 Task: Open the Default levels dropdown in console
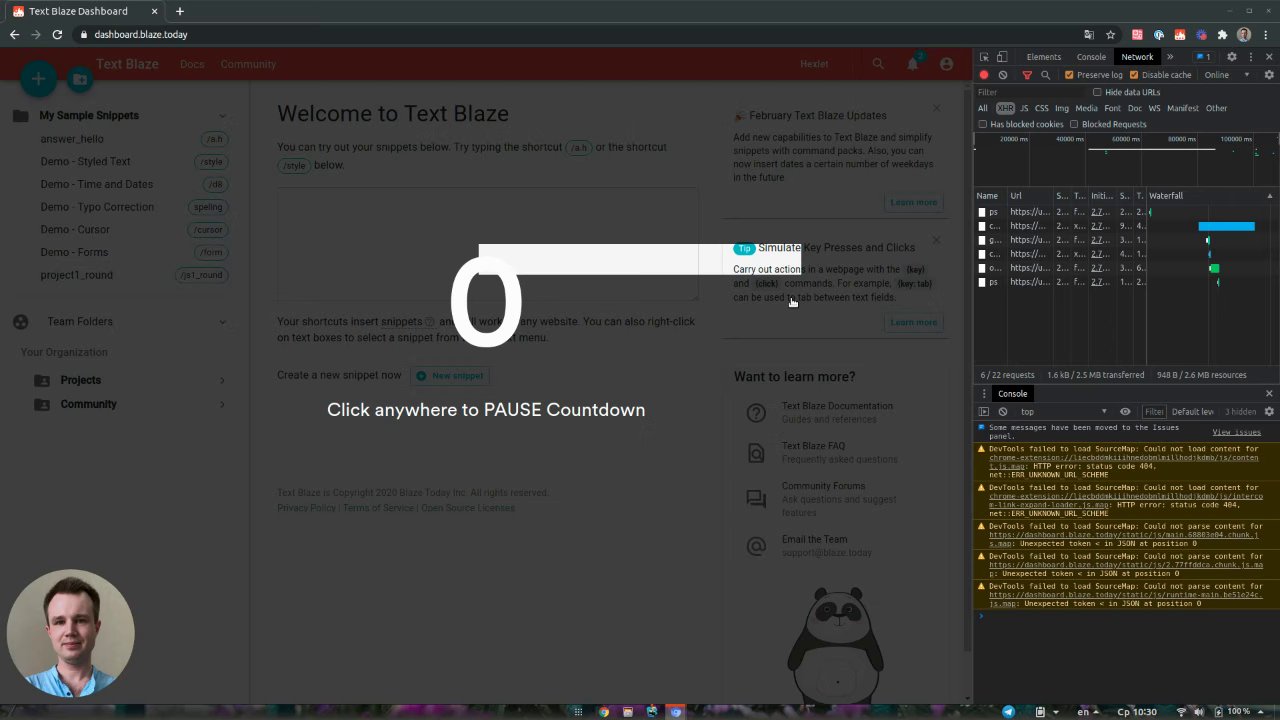1192,412
